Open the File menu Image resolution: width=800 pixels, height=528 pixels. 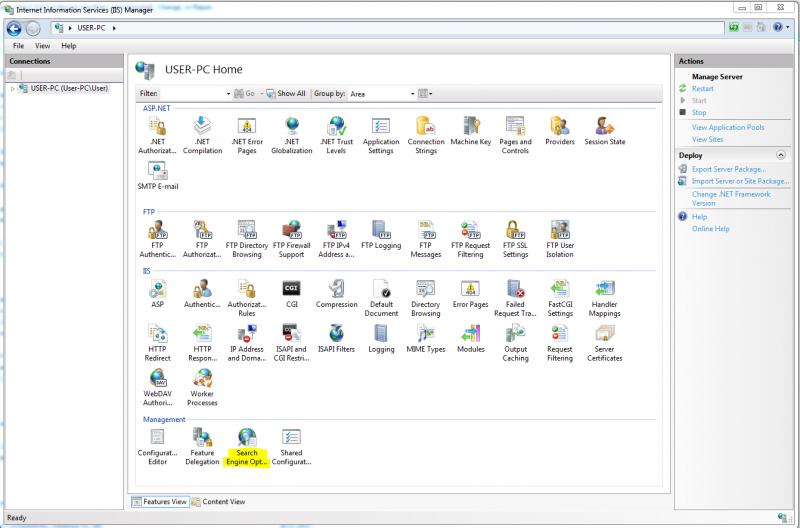18,45
